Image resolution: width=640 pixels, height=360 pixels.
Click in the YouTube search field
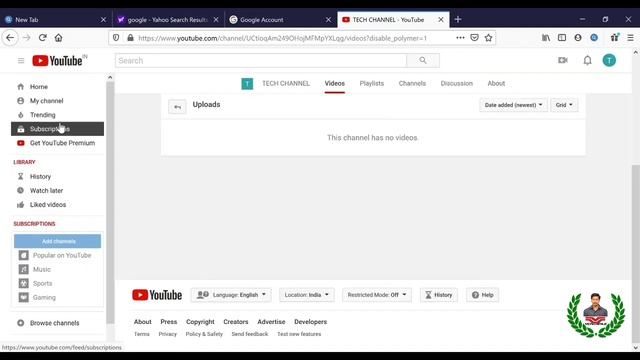[x=261, y=60]
